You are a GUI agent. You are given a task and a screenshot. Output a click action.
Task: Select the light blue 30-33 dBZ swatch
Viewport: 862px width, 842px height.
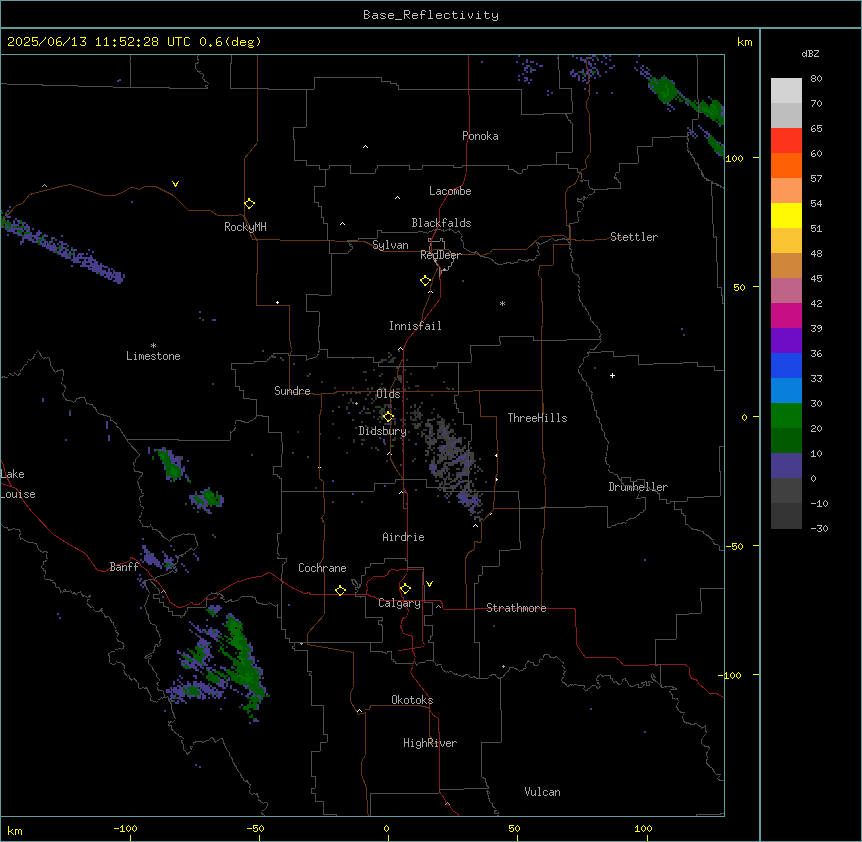(786, 391)
